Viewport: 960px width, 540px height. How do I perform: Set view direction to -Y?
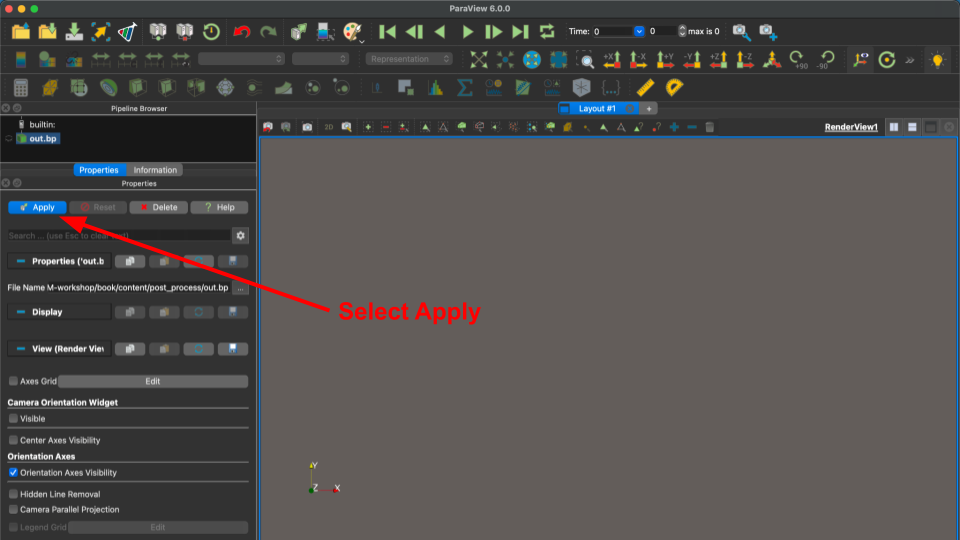692,59
